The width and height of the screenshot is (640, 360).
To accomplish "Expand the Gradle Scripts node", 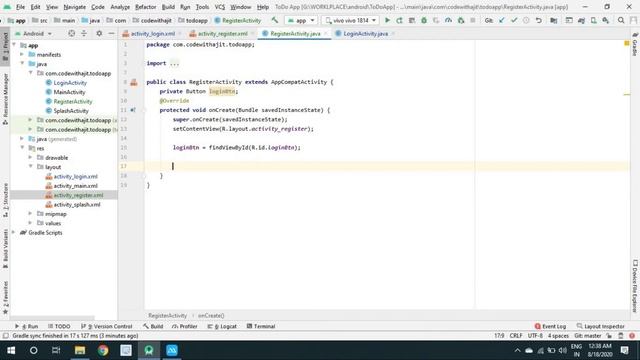I will (x=14, y=232).
